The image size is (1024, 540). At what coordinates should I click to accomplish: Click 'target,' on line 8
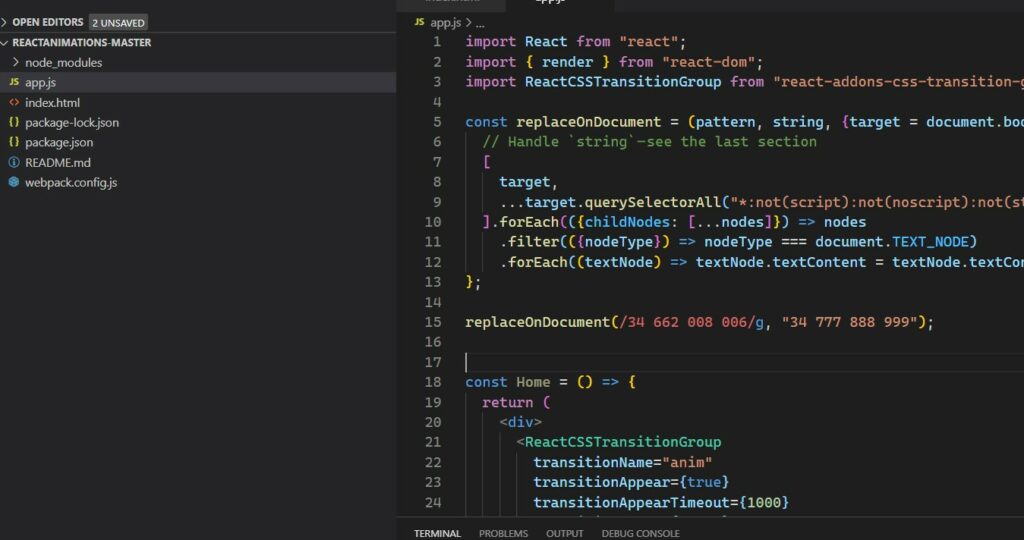pos(528,182)
